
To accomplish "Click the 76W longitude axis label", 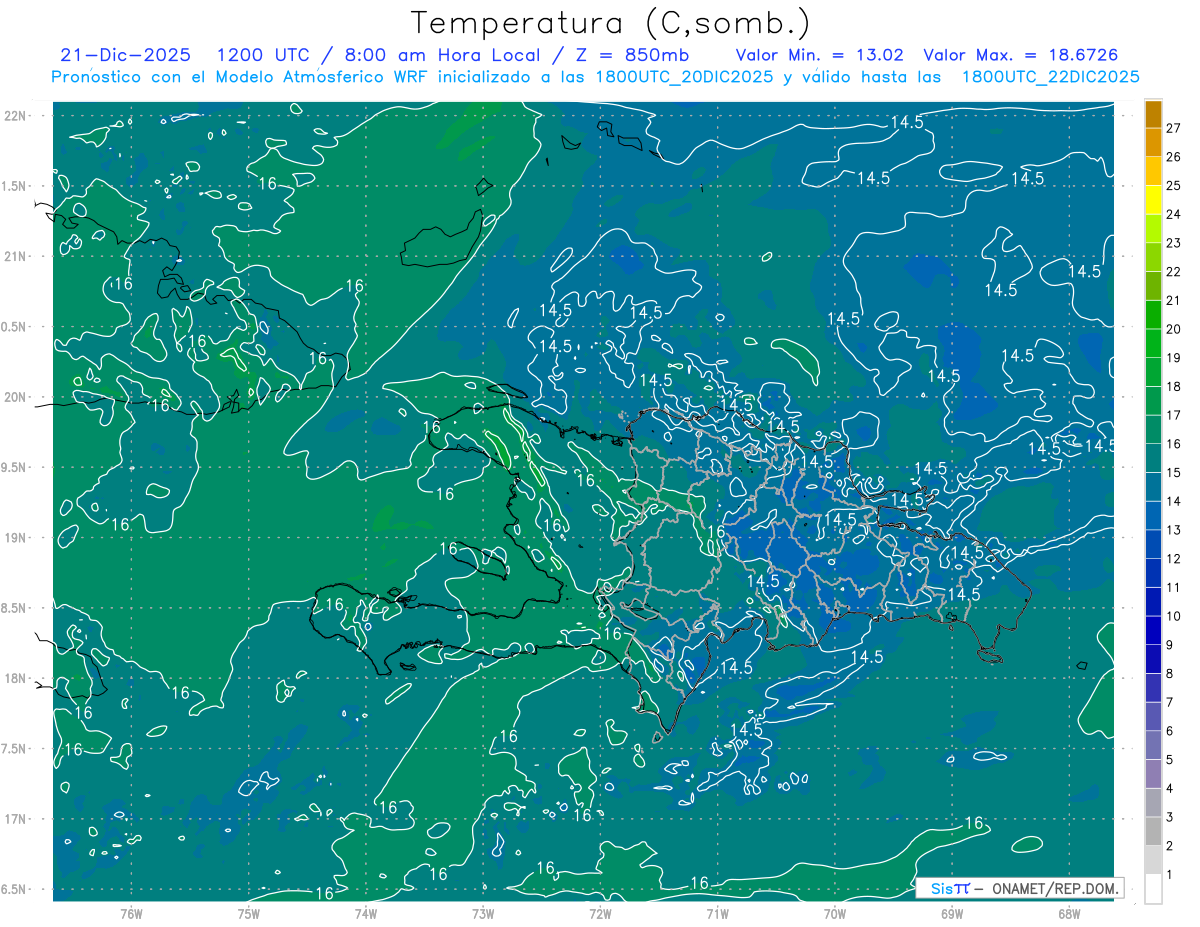I will point(131,913).
